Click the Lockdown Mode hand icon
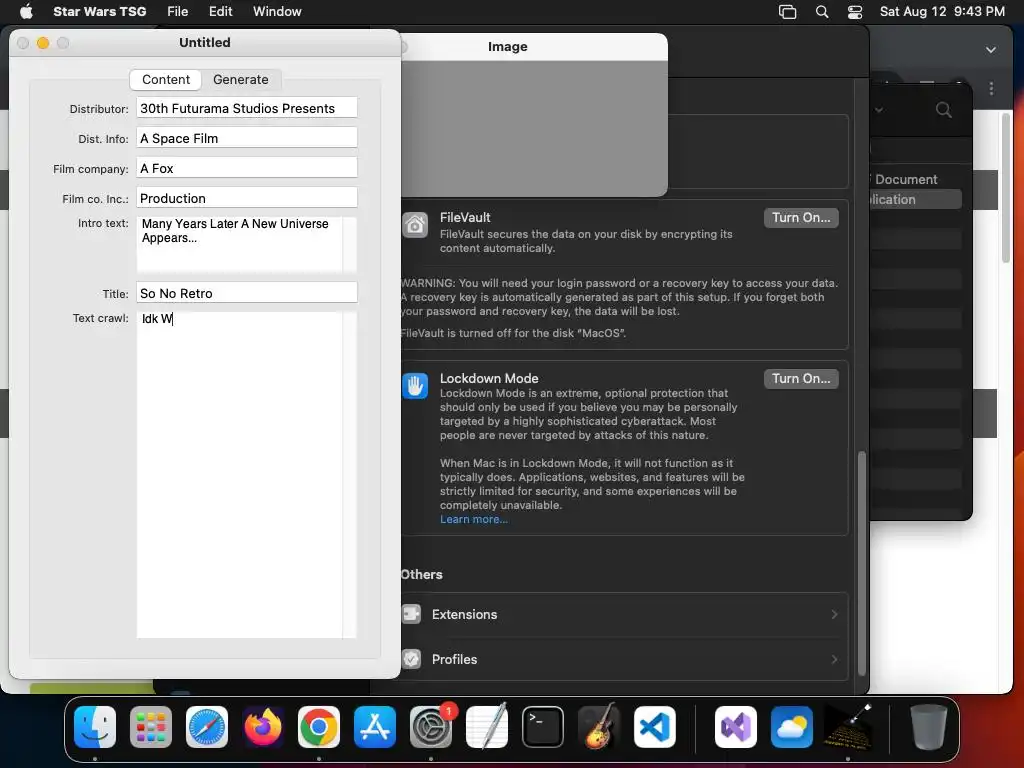The width and height of the screenshot is (1024, 768). click(415, 386)
